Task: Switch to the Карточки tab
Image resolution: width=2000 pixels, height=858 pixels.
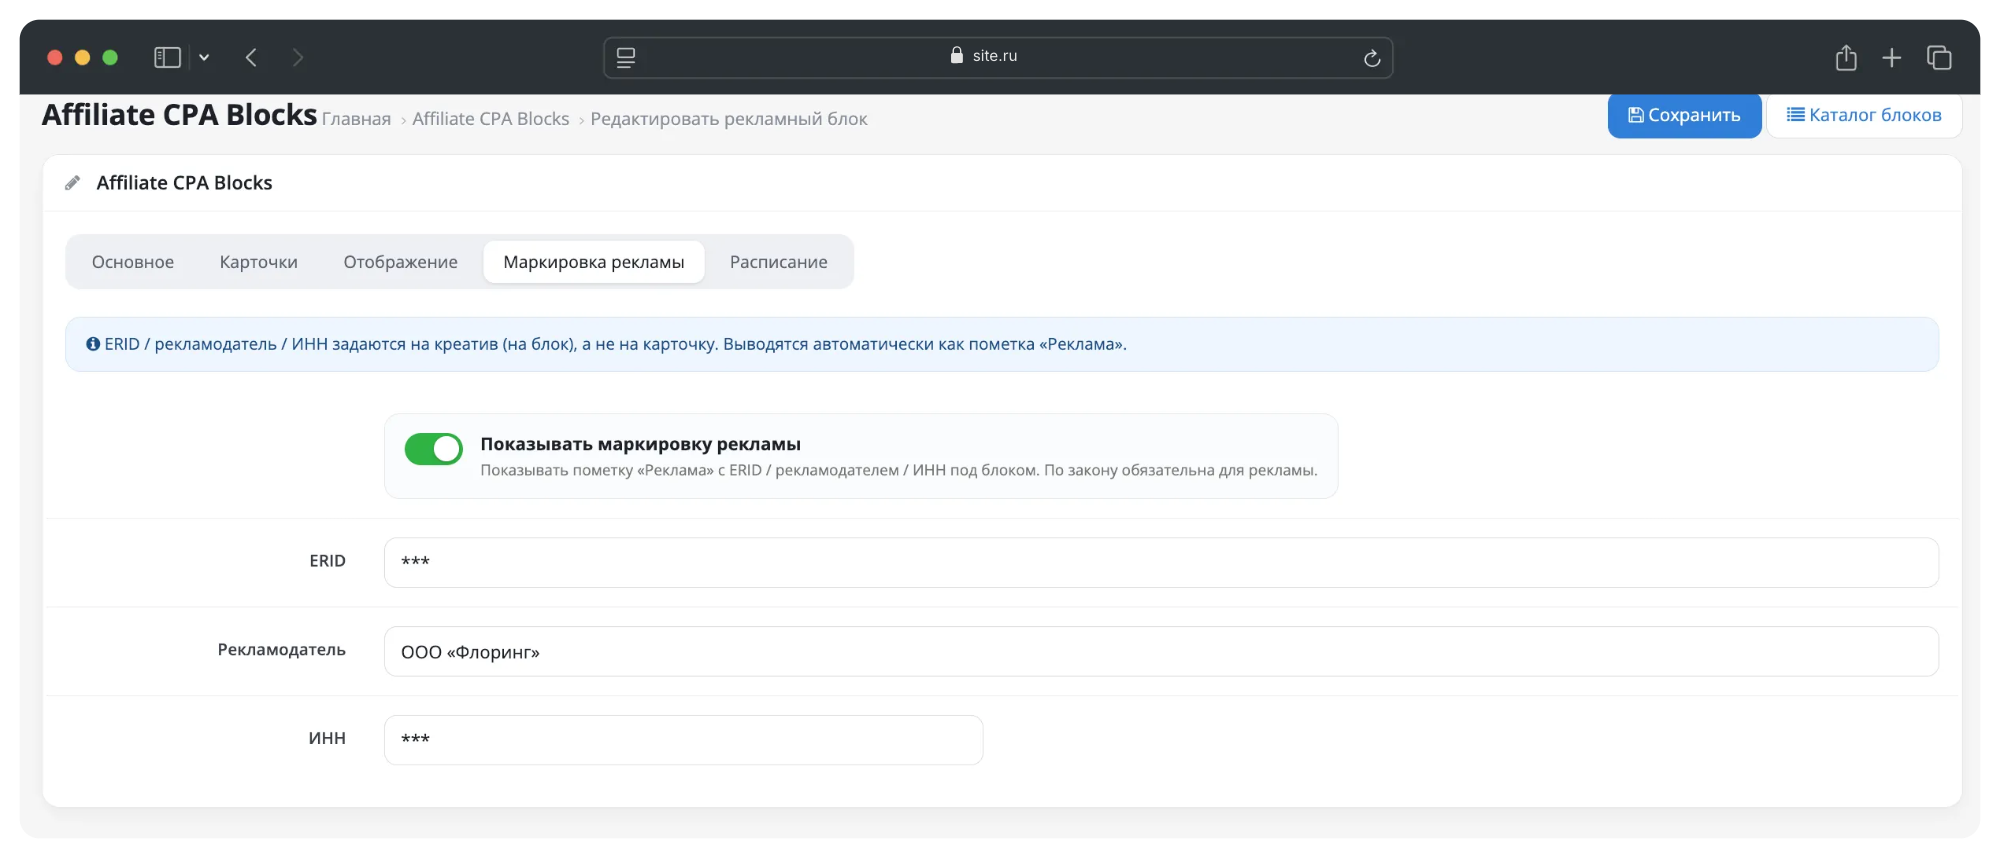Action: 259,262
